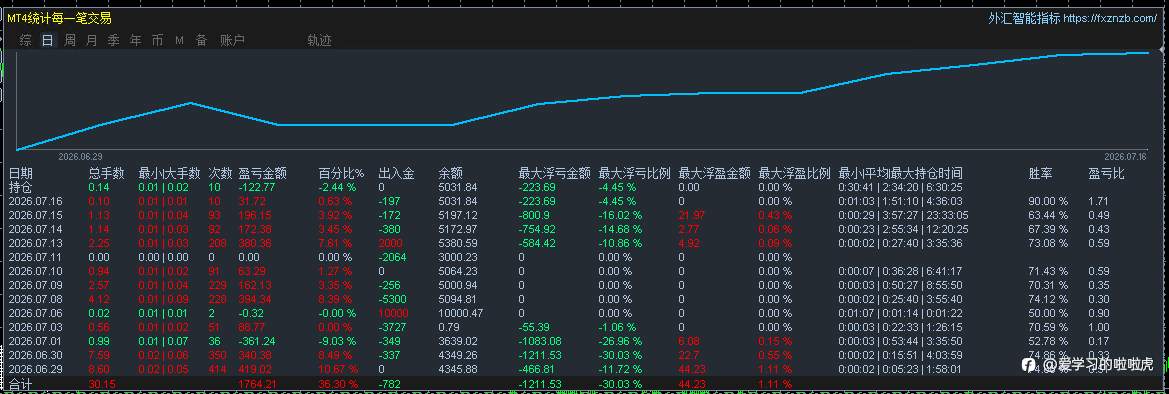Click the 盈亏比 column header

(x=1107, y=174)
